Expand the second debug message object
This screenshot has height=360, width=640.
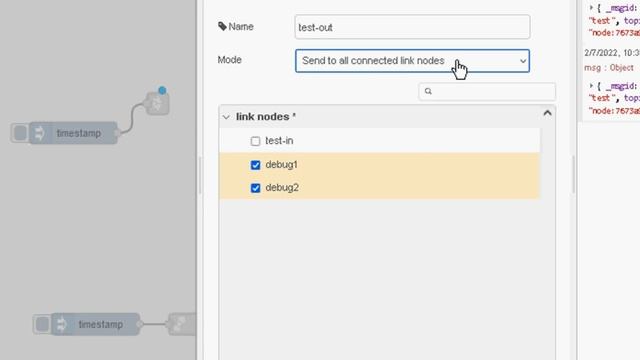pos(591,85)
